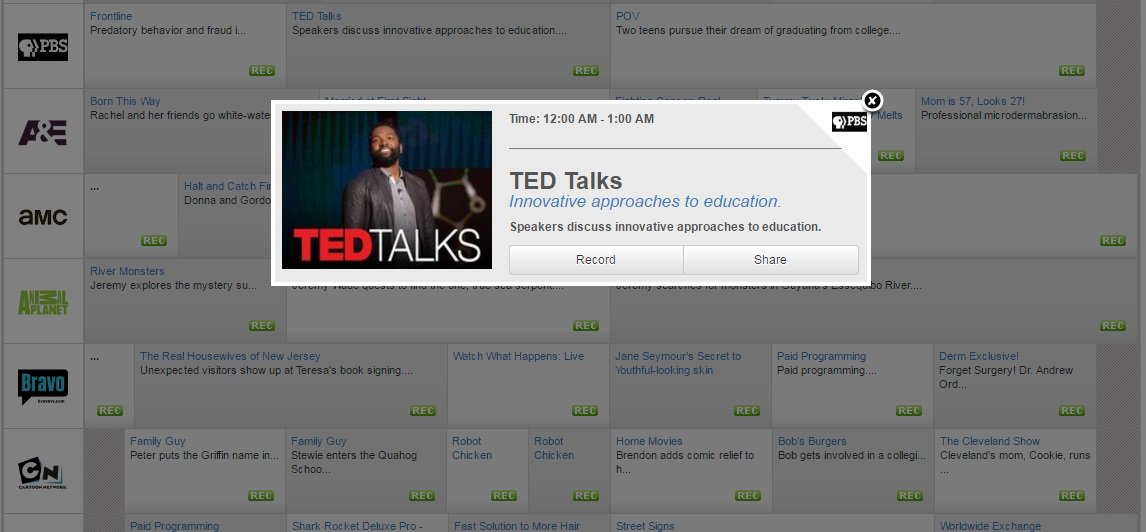Open Shark Rocket Deluxe Pro listing
Viewport: 1146px width, 532px height.
click(357, 526)
